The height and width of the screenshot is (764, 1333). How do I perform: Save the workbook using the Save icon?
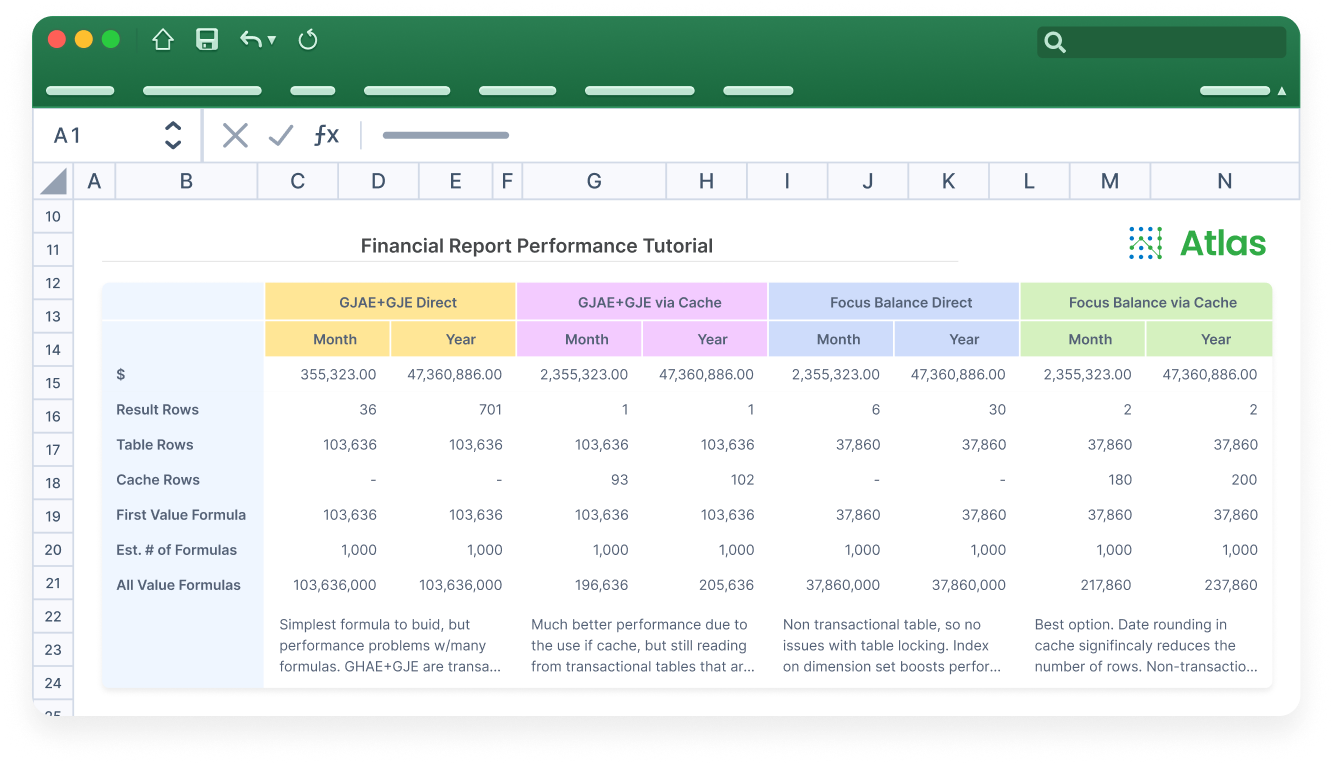(x=206, y=41)
